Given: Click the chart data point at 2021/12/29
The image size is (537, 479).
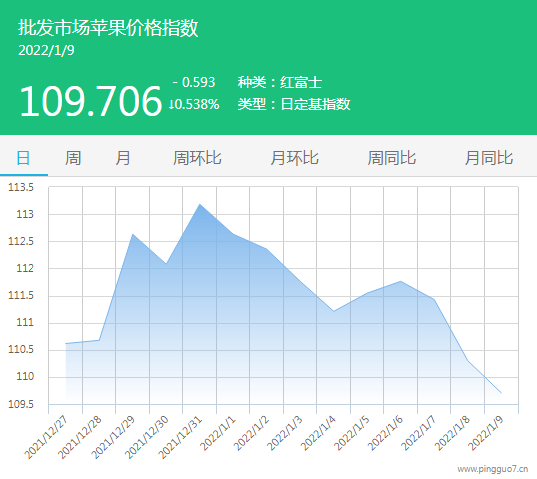Looking at the screenshot, I should coord(133,234).
